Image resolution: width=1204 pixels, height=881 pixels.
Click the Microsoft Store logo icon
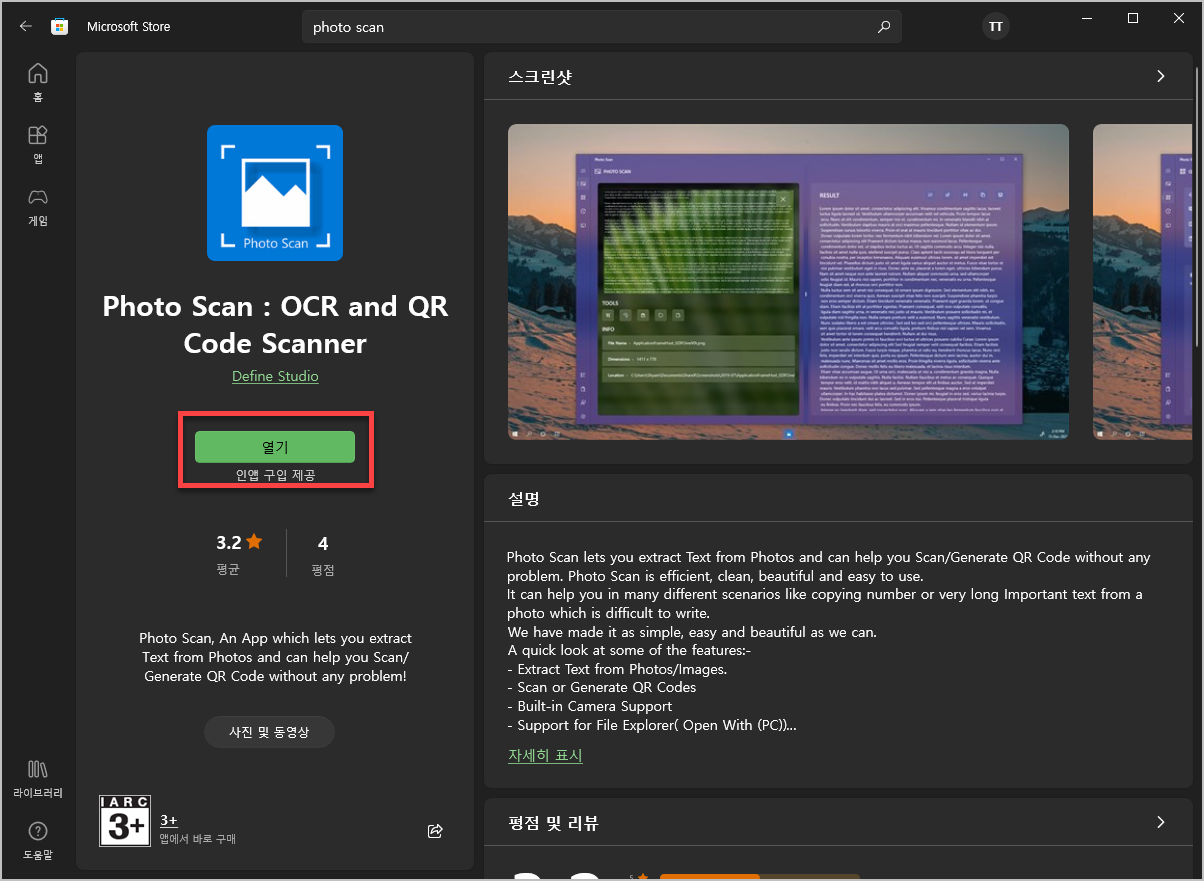tap(60, 27)
